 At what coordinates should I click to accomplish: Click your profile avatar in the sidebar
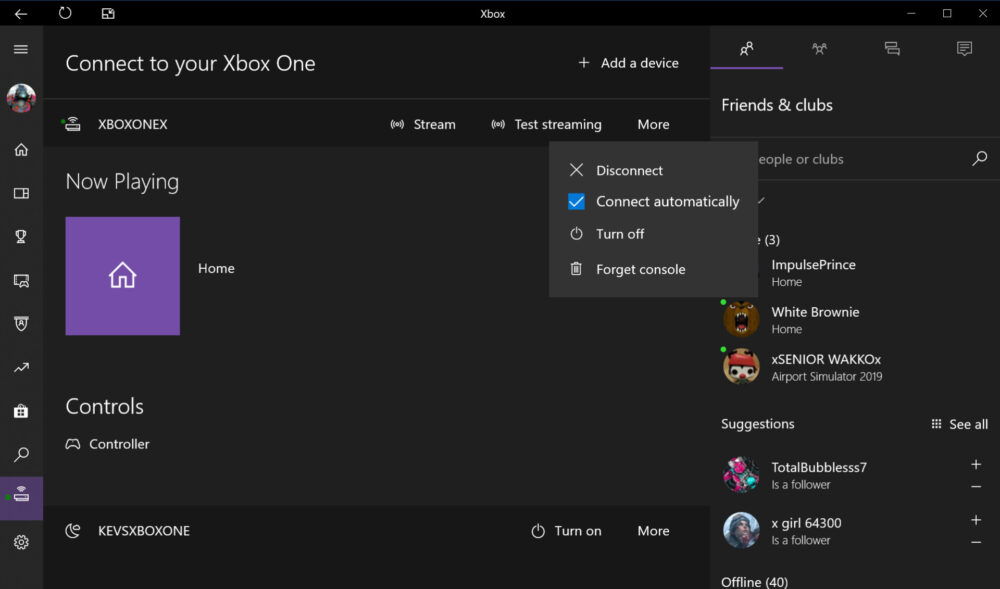point(21,97)
